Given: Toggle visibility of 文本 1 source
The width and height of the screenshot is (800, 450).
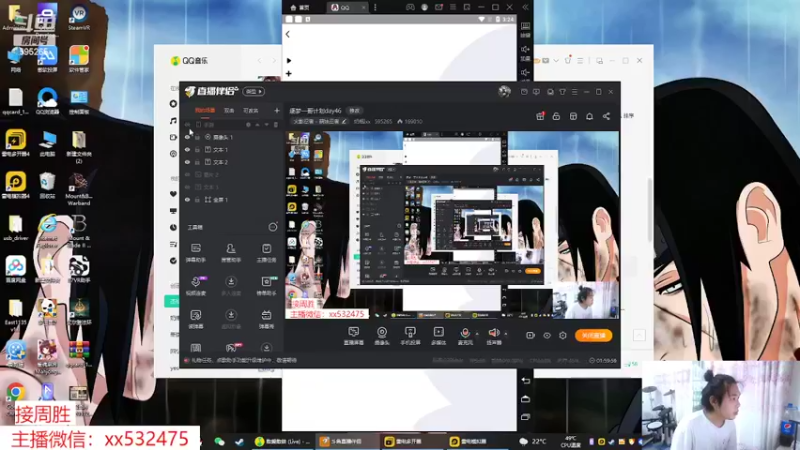Looking at the screenshot, I should 187,150.
